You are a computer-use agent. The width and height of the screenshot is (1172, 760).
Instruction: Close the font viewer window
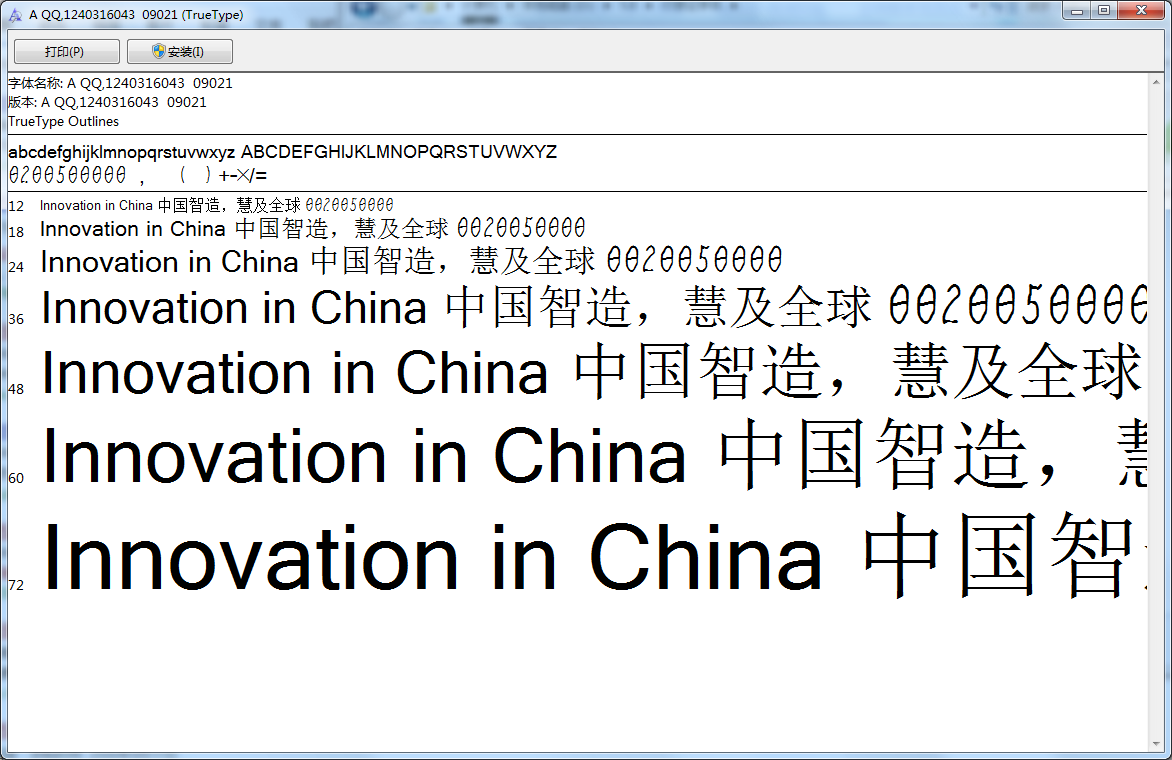pos(1141,10)
